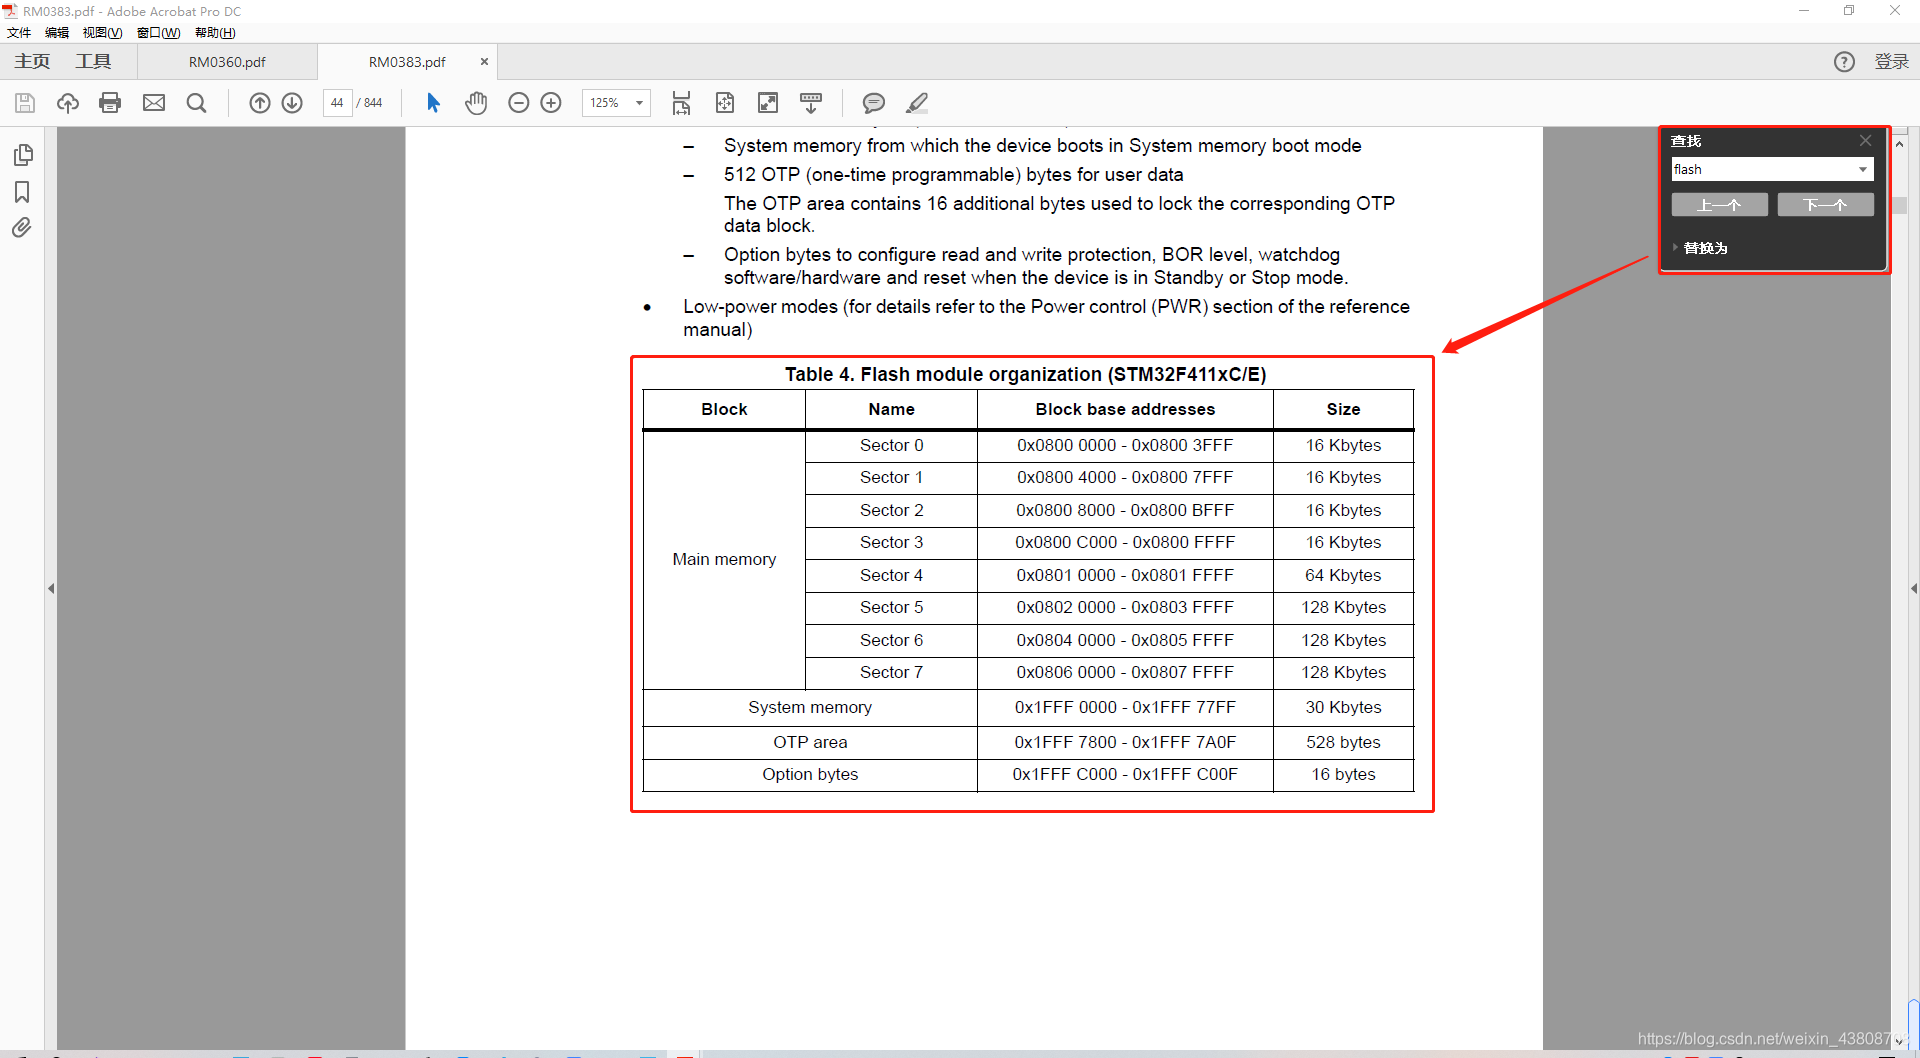Click the 528 bytes size cell

tap(1343, 742)
